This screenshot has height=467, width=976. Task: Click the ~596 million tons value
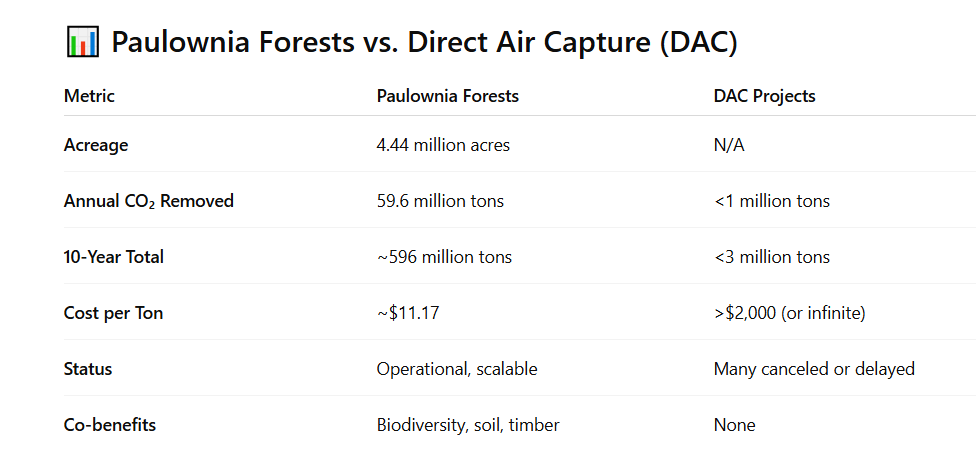tap(444, 257)
